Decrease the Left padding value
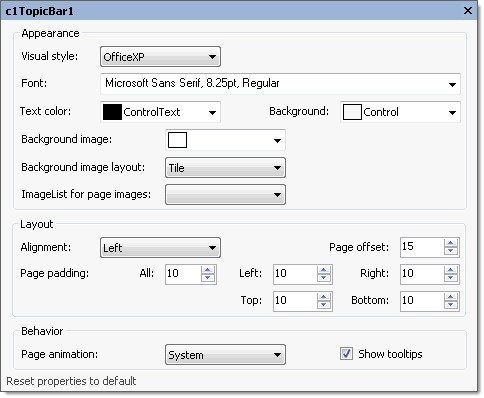This screenshot has height=398, width=484. point(324,278)
